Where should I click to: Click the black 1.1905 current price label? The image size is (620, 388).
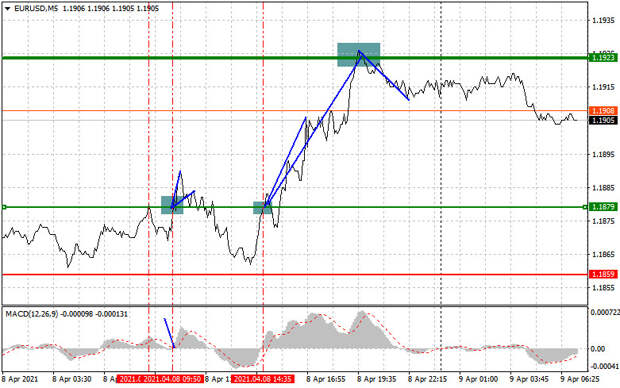point(603,120)
